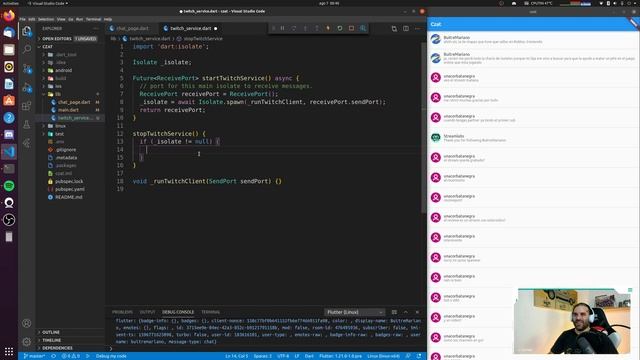Screen dimensions: 640x360
Task: Expand the android folder
Action: (70, 70)
